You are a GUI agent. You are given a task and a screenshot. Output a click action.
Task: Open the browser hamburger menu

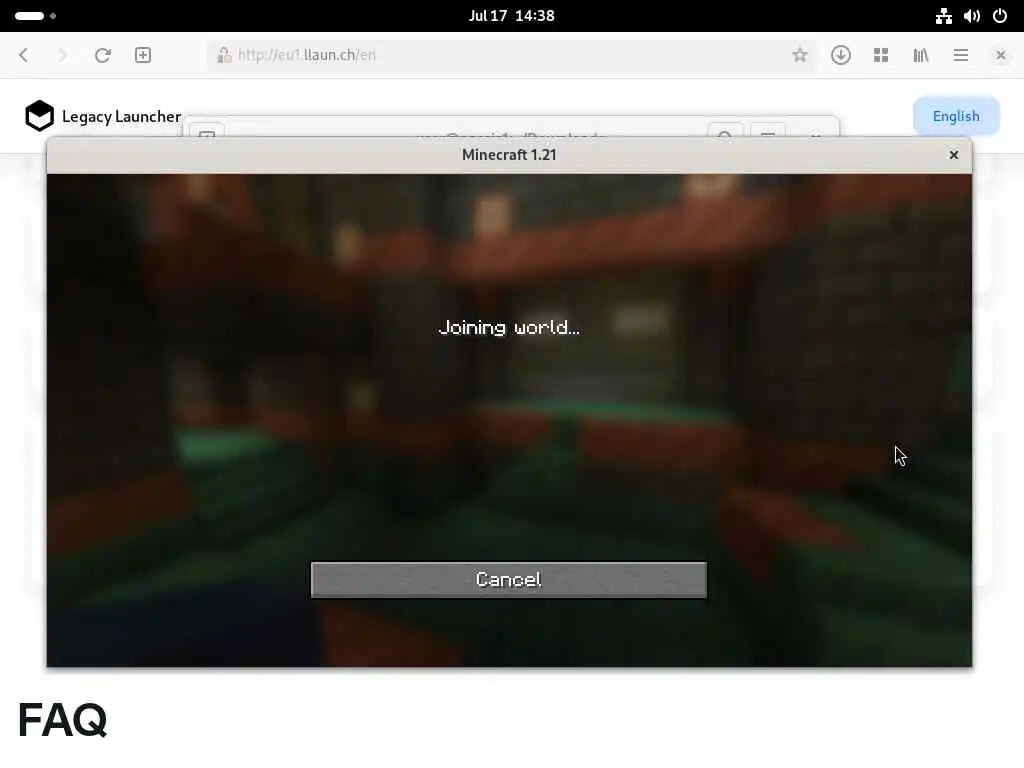click(x=961, y=55)
